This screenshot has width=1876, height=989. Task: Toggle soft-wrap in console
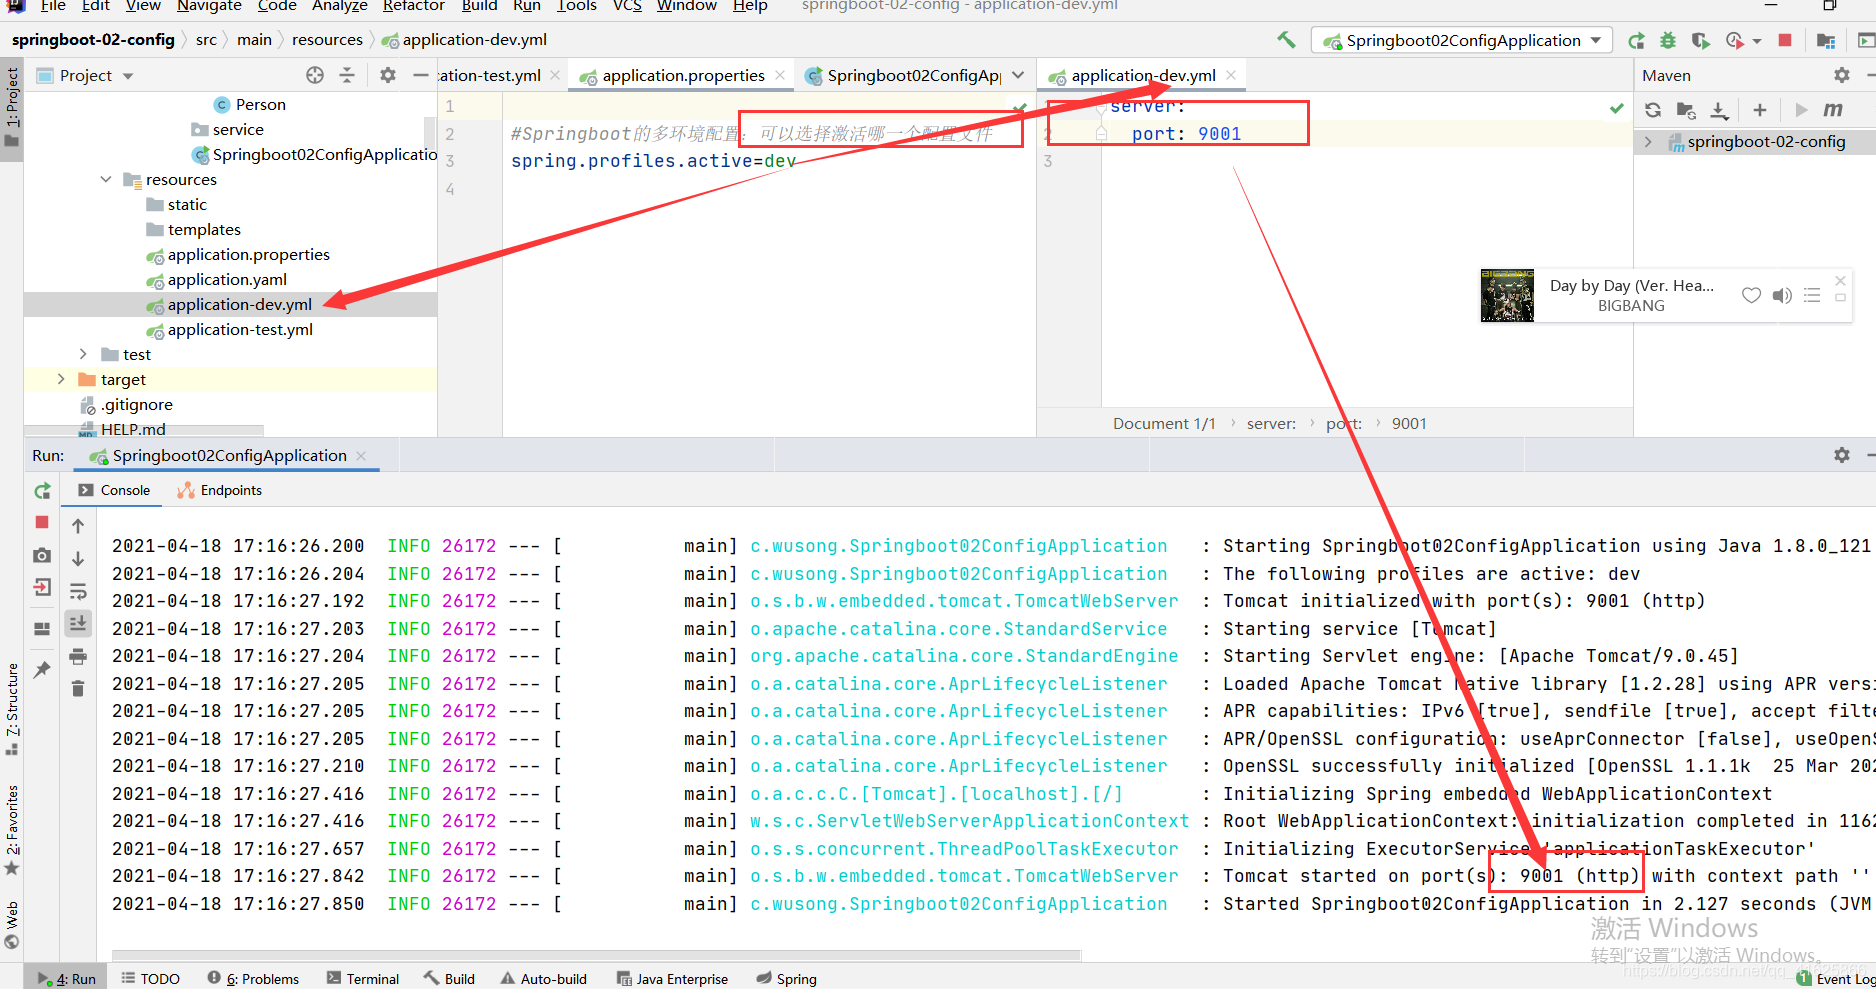pyautogui.click(x=78, y=591)
